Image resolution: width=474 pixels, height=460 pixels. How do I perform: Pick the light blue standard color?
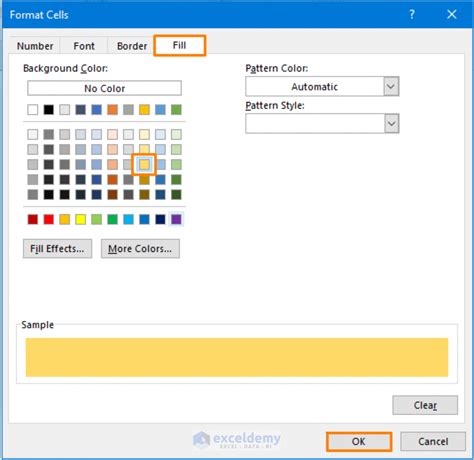click(128, 219)
